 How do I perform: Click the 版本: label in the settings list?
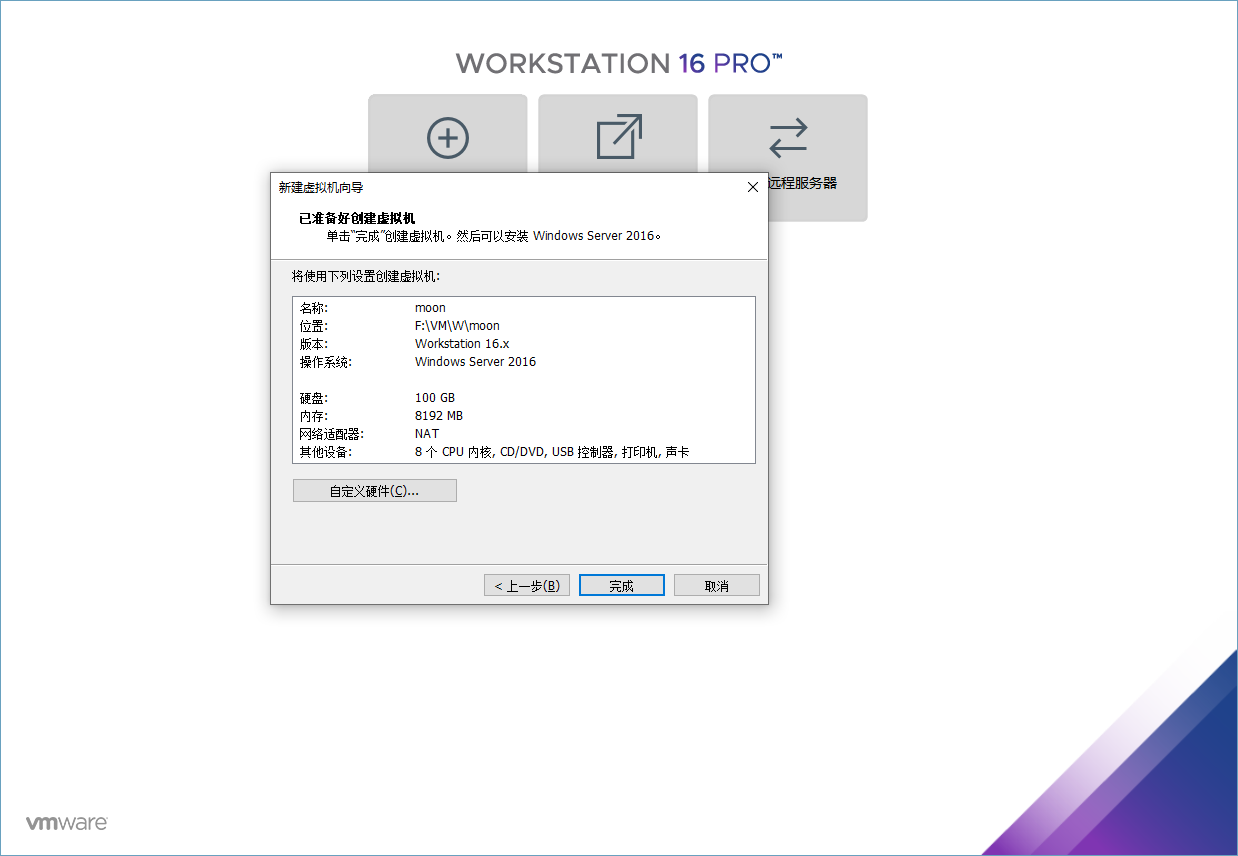point(314,344)
